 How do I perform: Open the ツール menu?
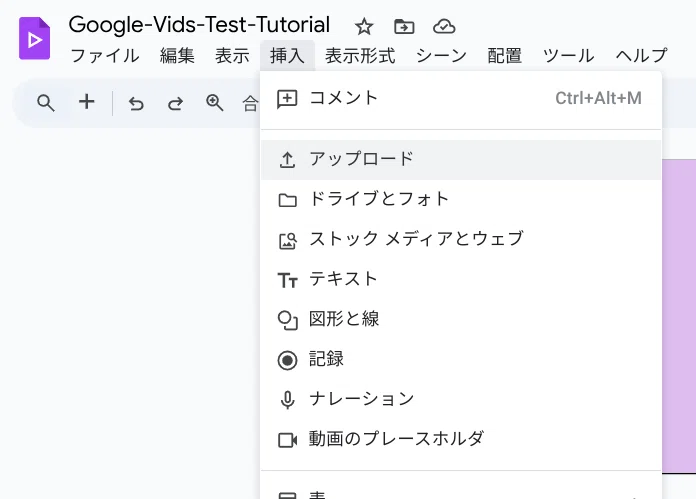click(x=569, y=56)
